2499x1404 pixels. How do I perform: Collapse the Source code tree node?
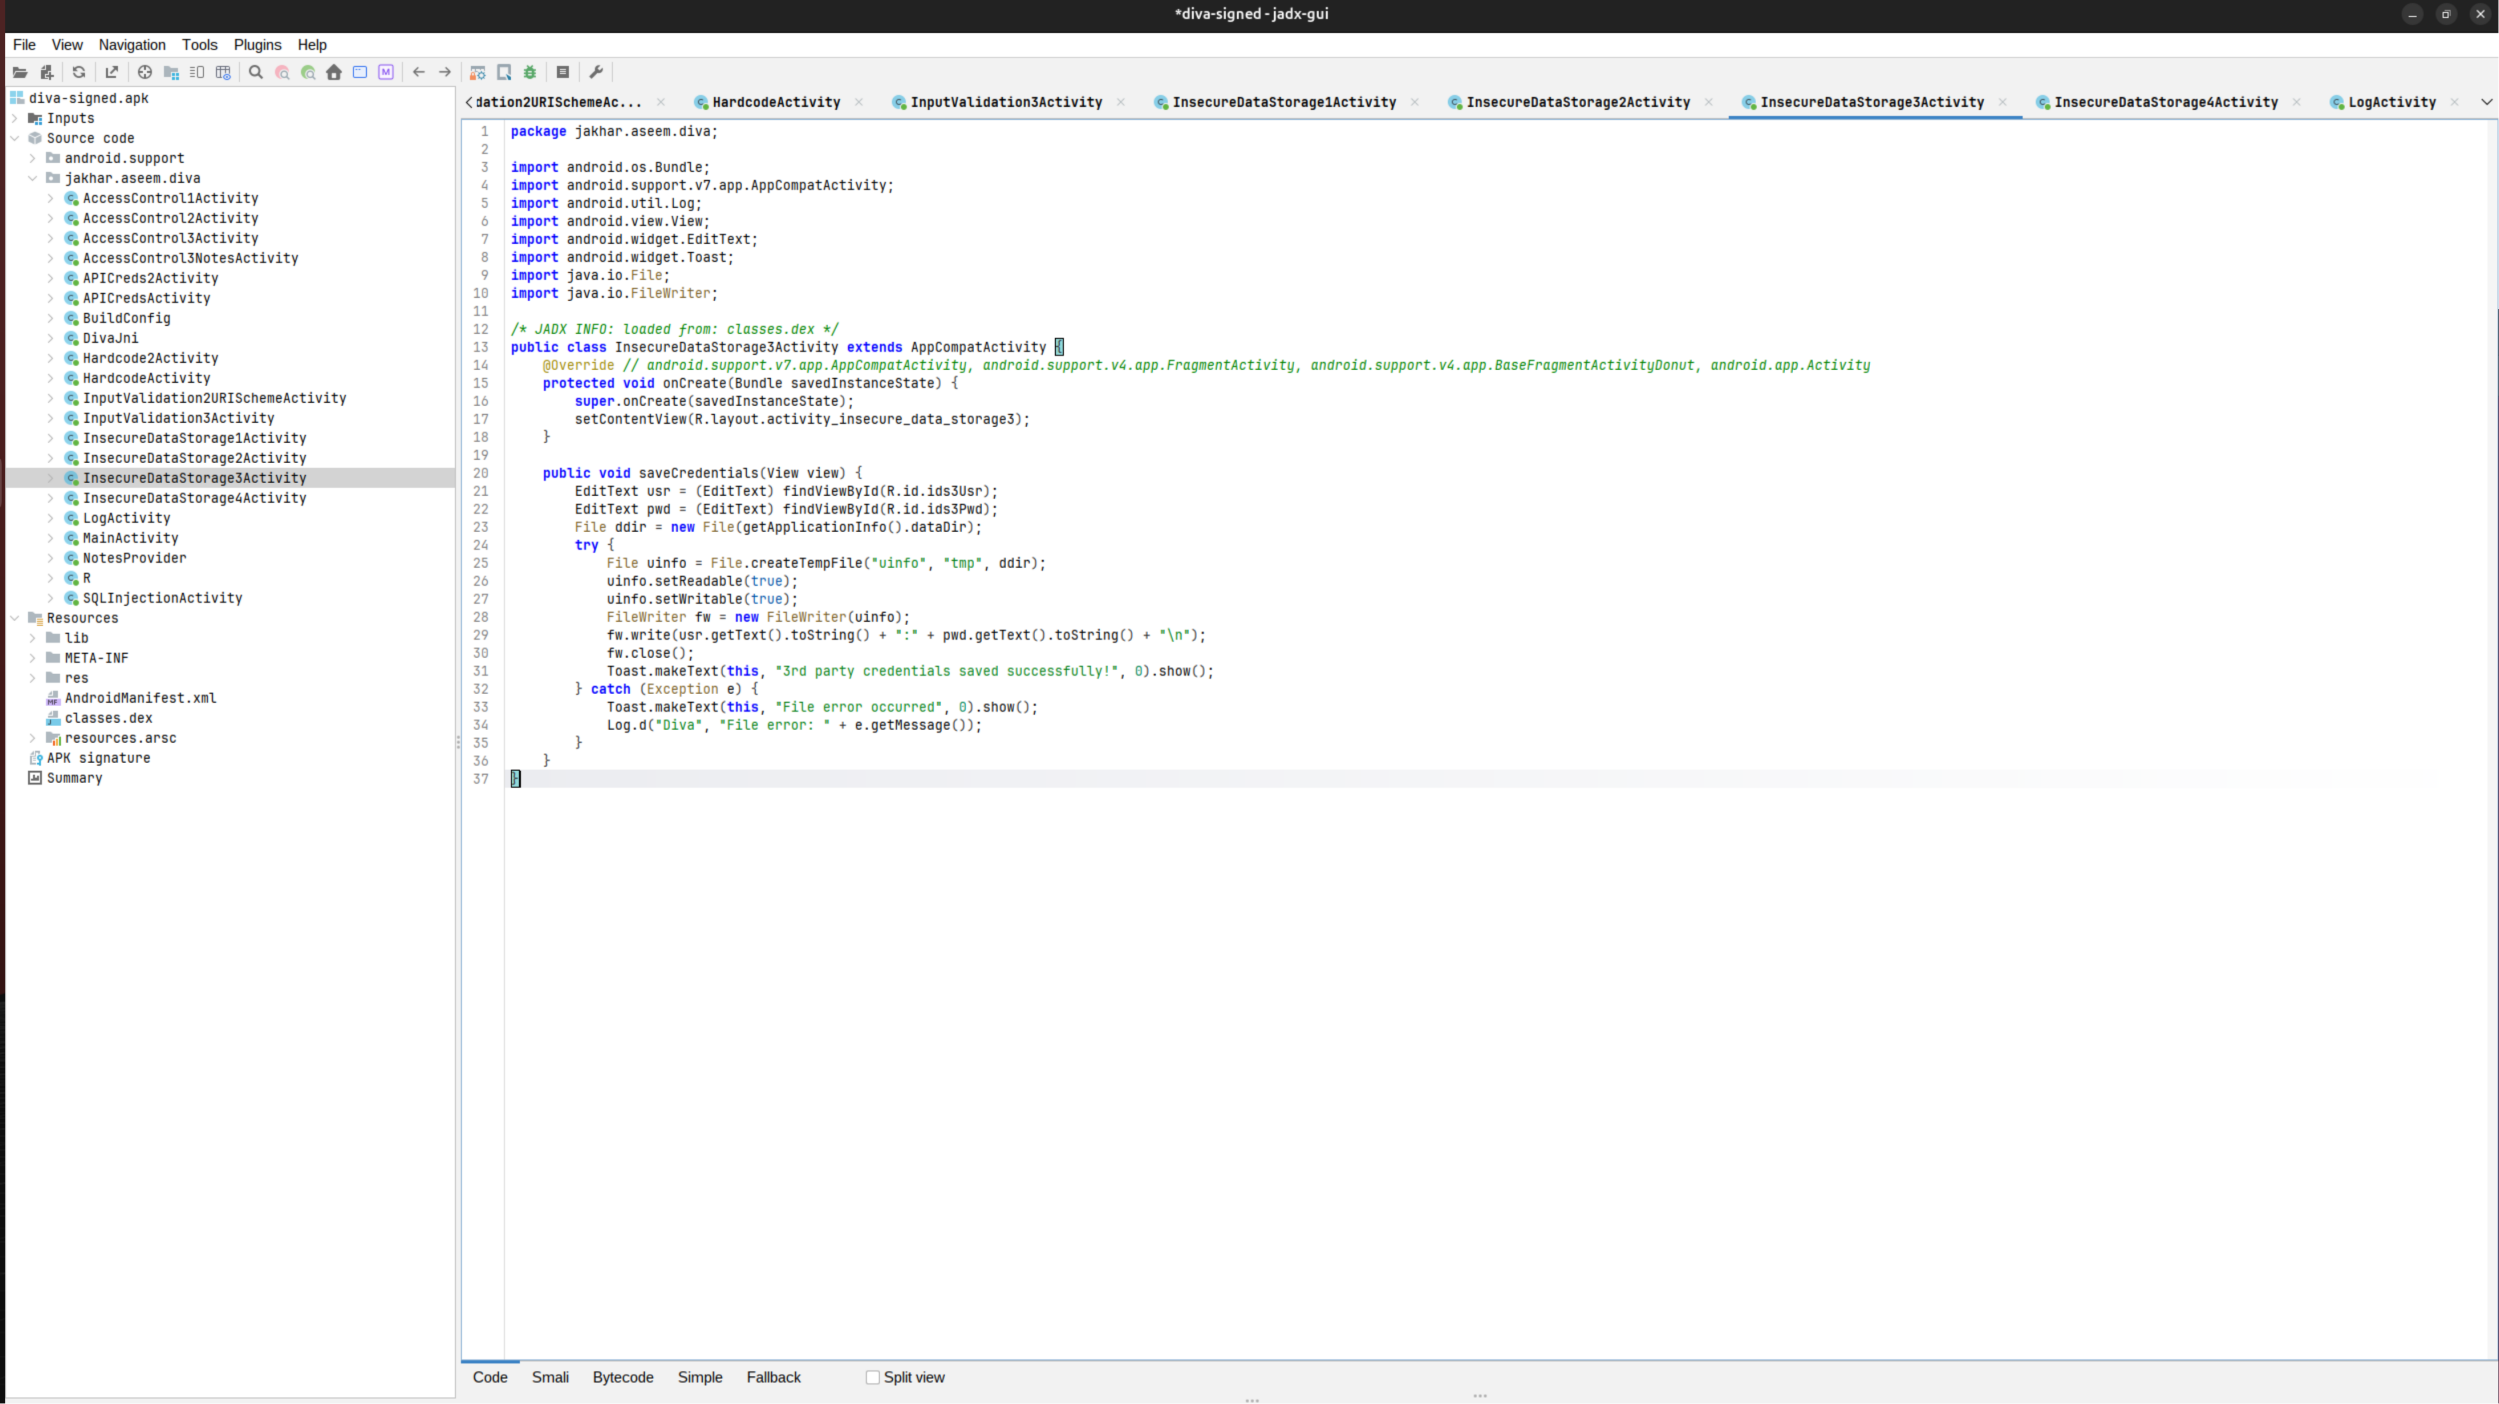[15, 138]
